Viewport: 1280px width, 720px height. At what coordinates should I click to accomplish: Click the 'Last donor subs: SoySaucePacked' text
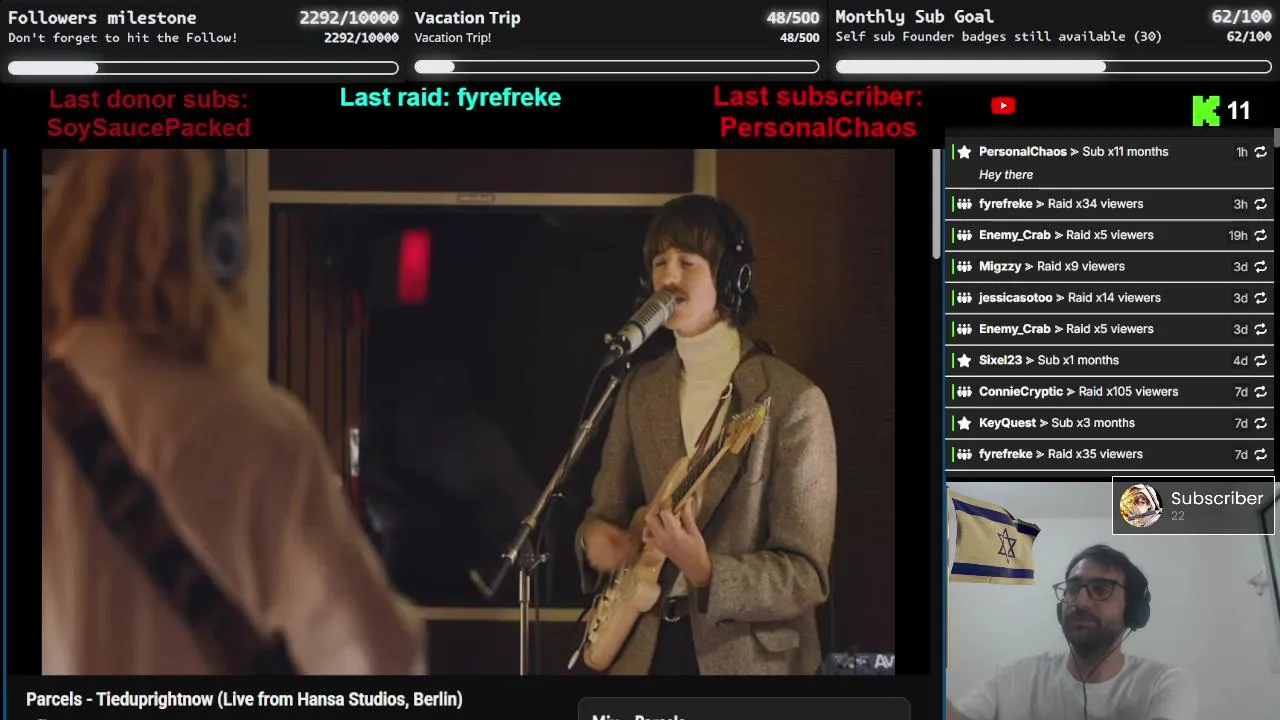(148, 113)
